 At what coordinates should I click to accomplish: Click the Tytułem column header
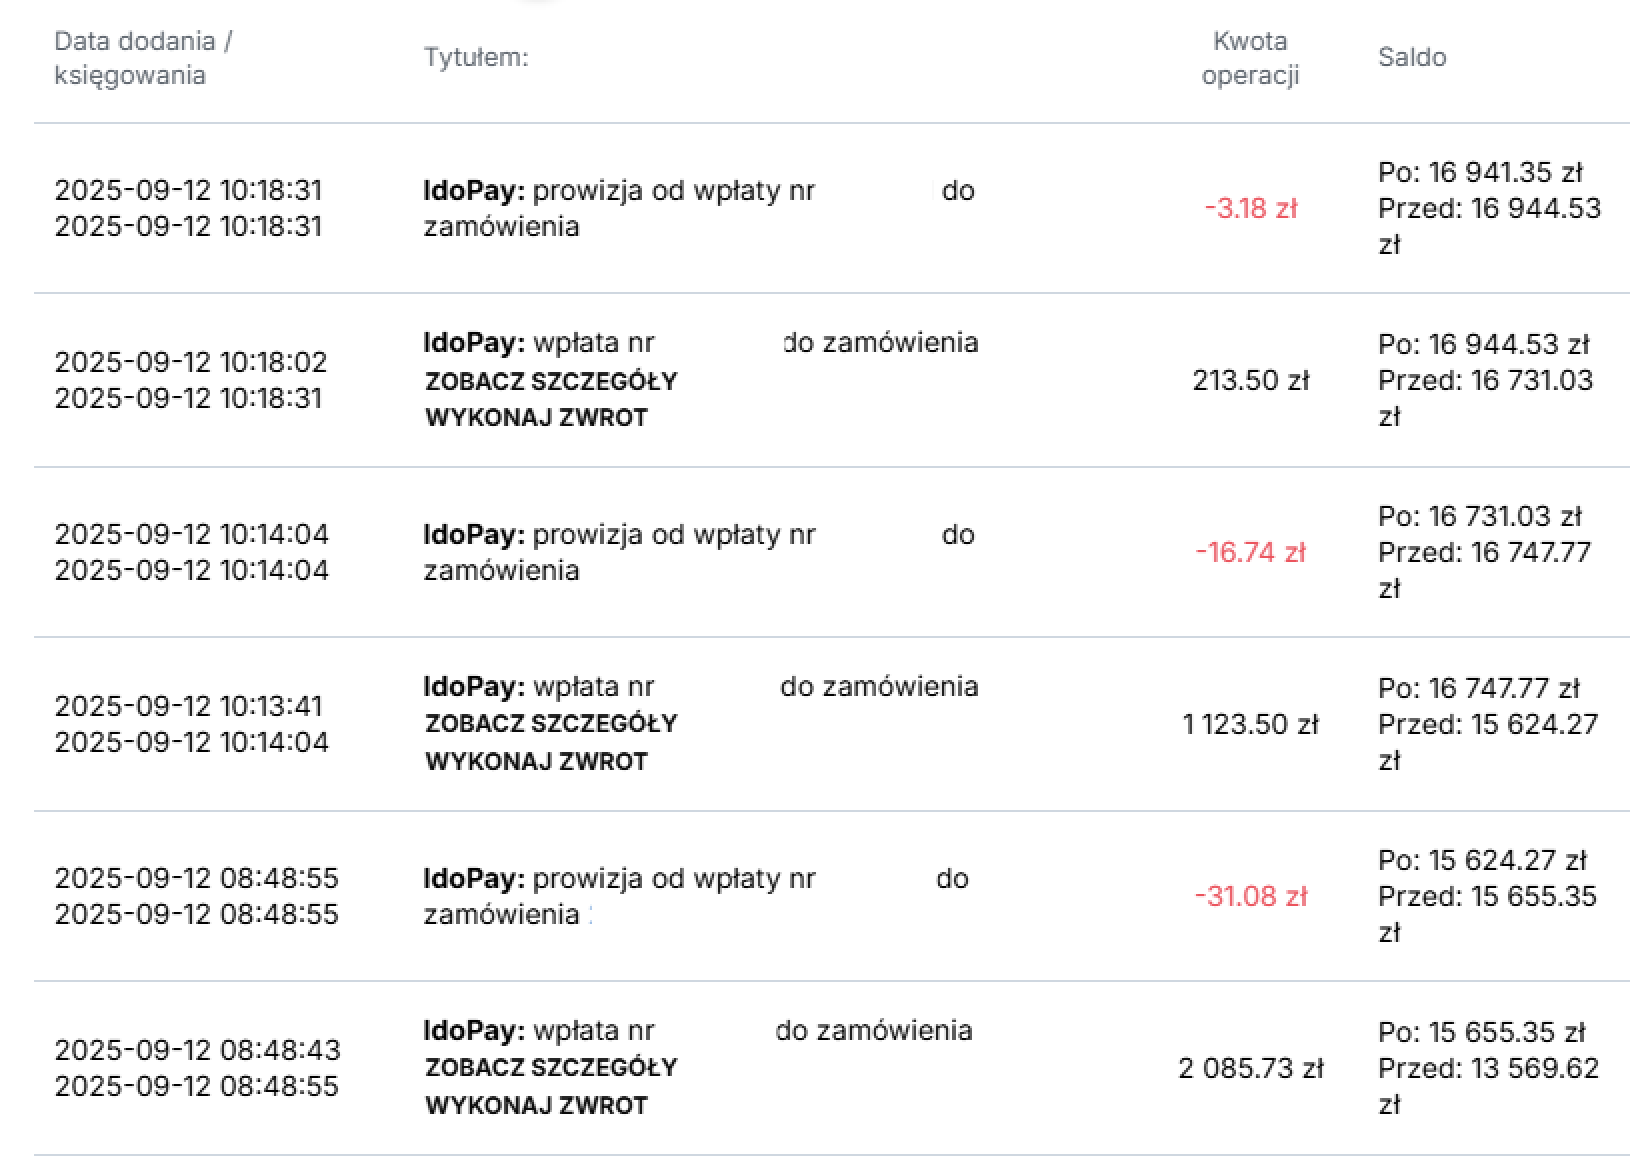click(x=476, y=58)
